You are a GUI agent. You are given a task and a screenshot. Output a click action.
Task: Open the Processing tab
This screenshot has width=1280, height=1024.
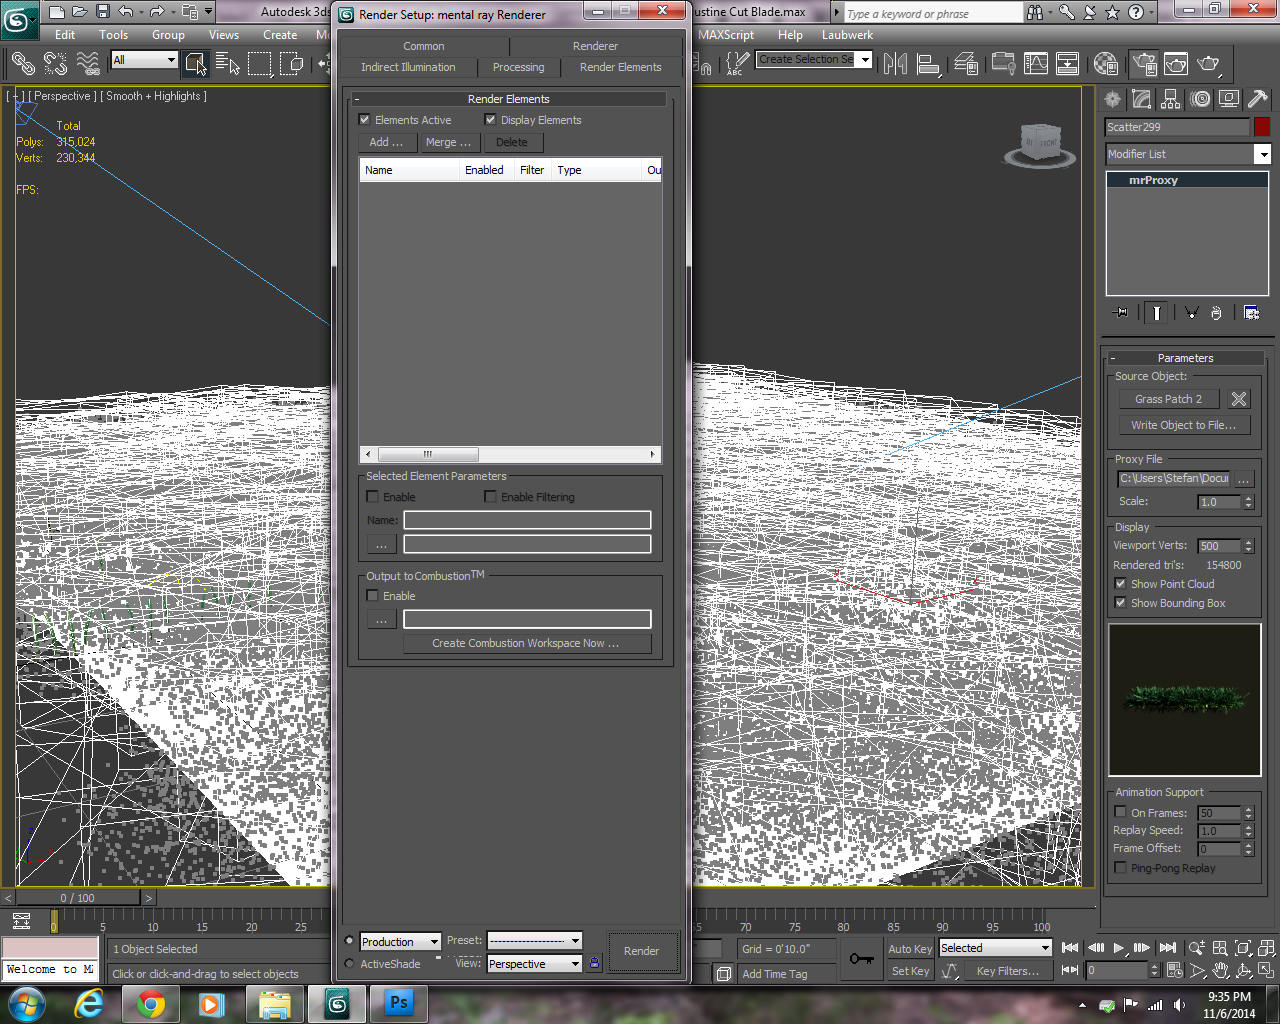pos(518,67)
